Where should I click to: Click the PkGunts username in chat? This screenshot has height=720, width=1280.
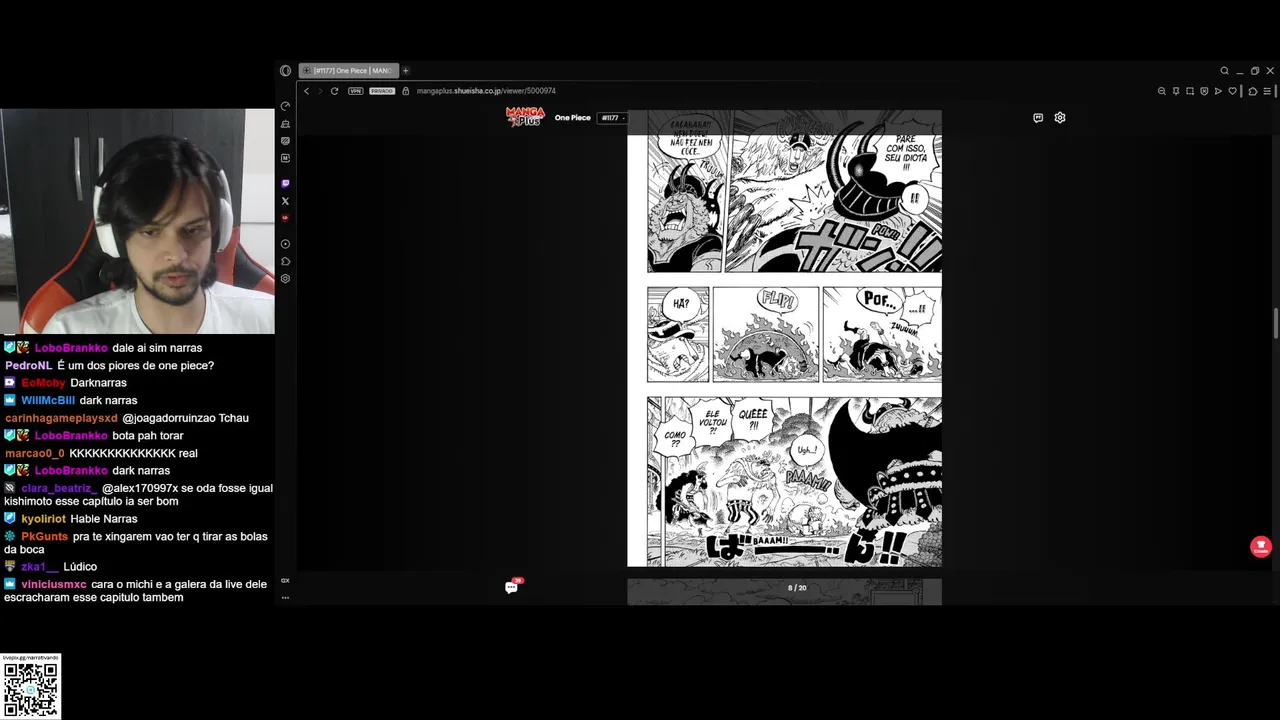(x=44, y=537)
